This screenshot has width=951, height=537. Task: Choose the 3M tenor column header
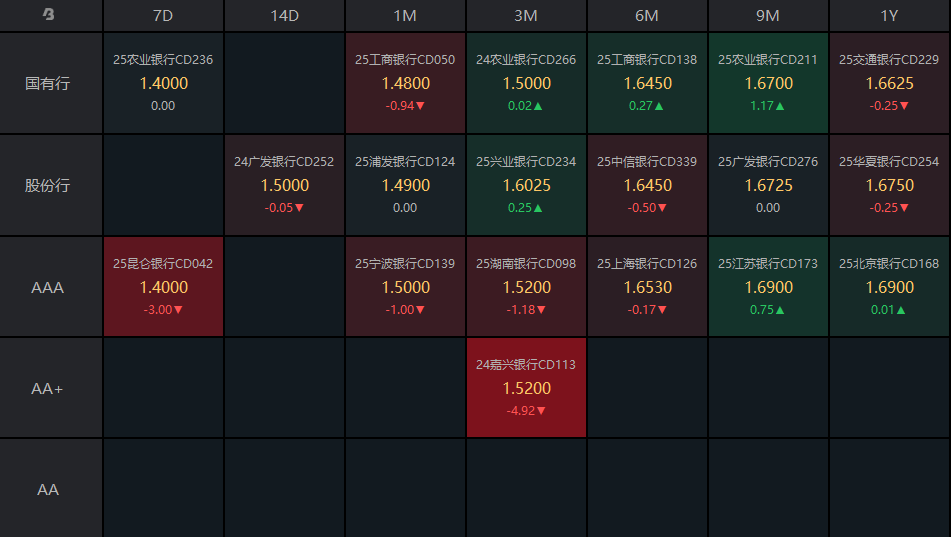[526, 16]
